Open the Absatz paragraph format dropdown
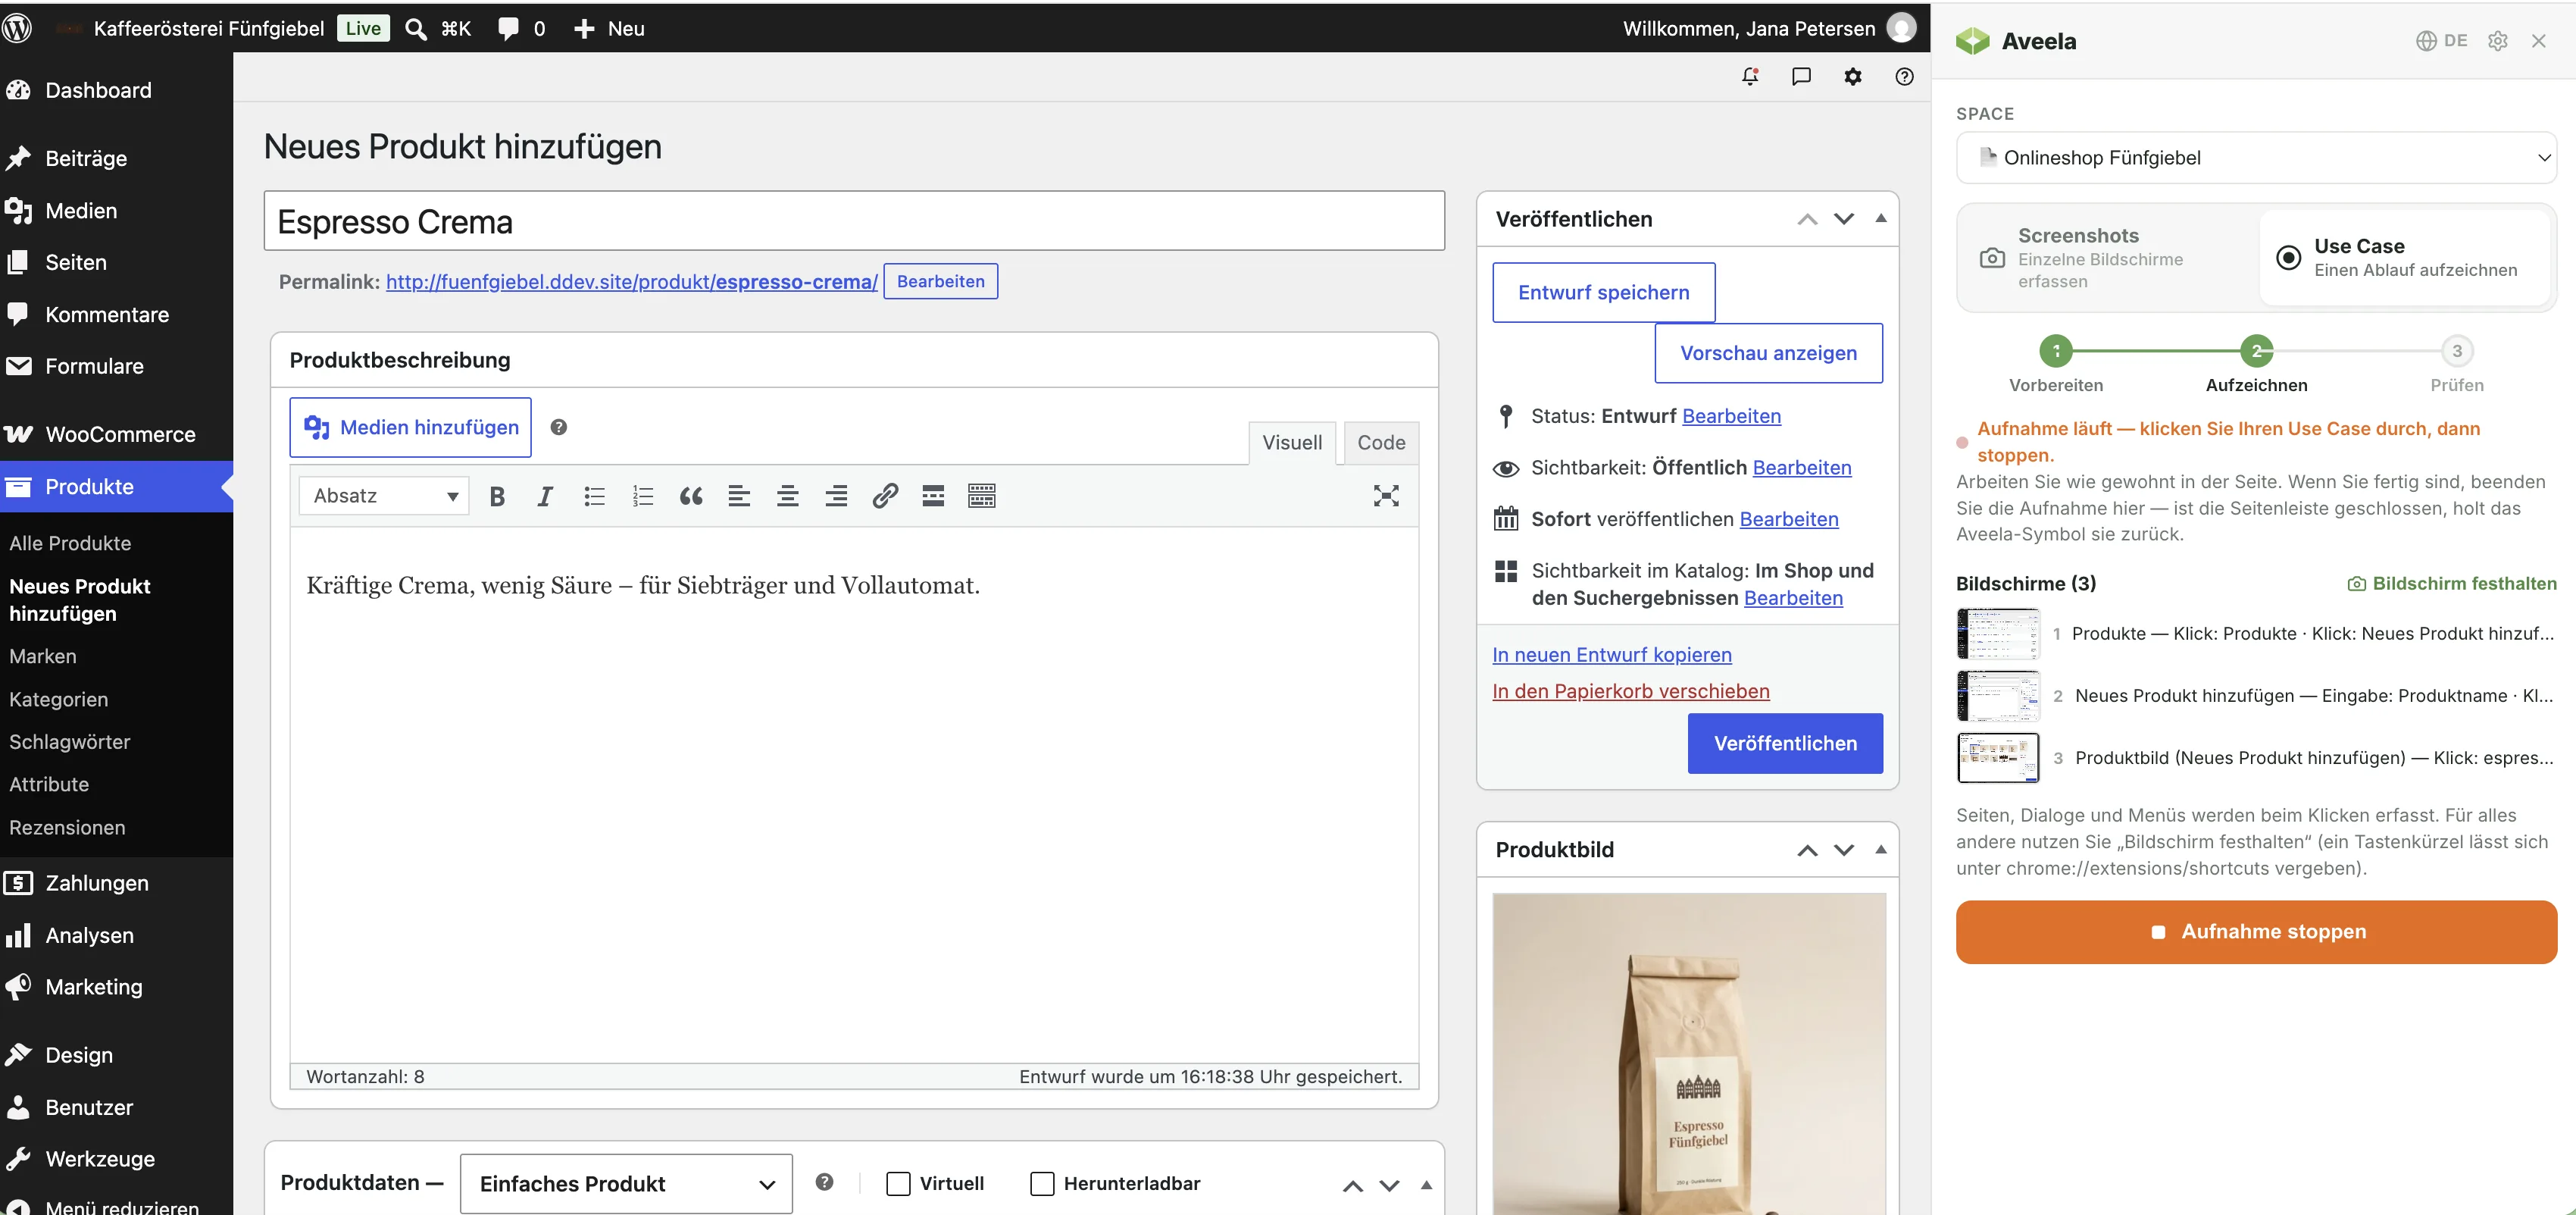Screen dimensions: 2576x1215 click(385, 496)
